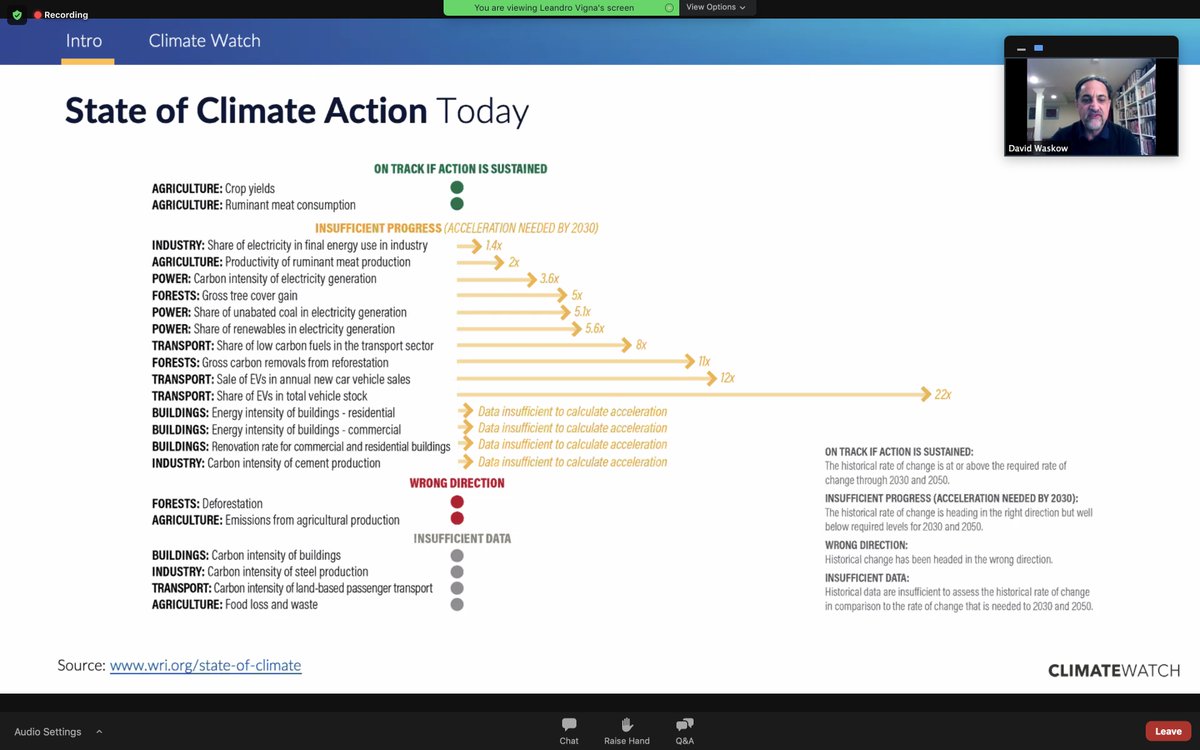The height and width of the screenshot is (750, 1200).
Task: Open the Q&A panel
Action: pyautogui.click(x=685, y=731)
